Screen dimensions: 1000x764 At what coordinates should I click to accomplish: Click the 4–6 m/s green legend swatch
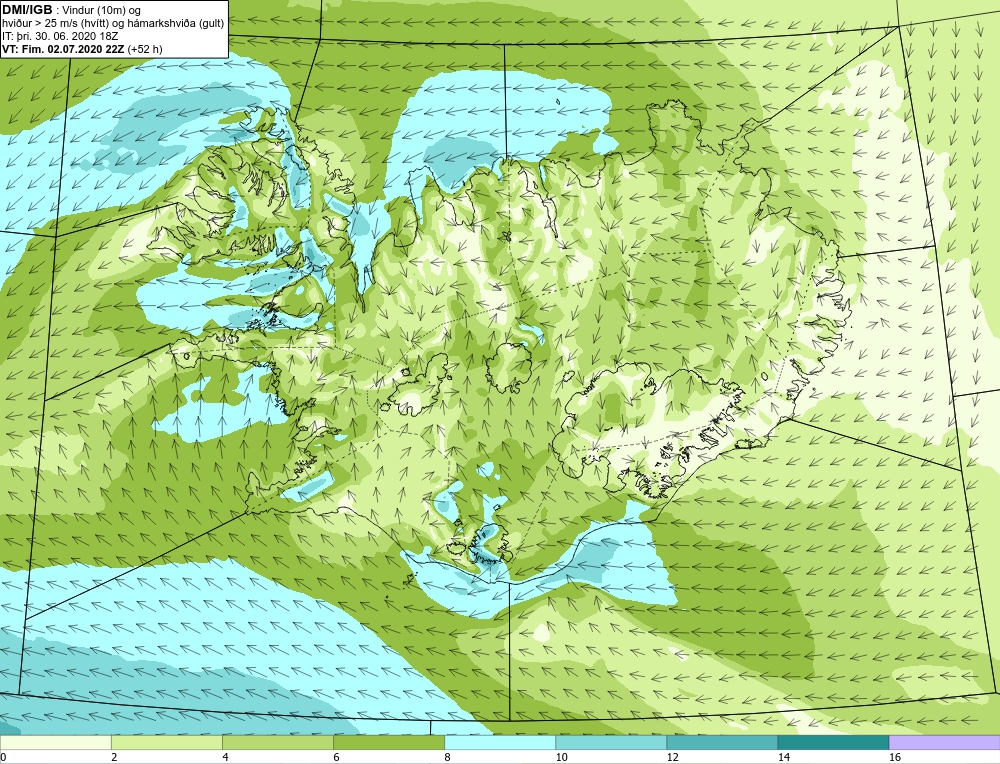point(277,742)
